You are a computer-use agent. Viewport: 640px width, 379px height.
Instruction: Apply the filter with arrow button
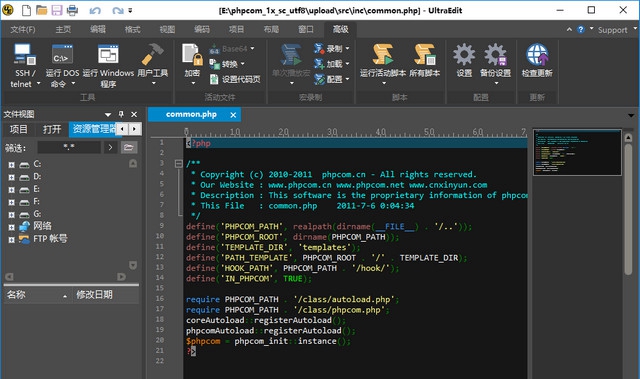pos(110,147)
